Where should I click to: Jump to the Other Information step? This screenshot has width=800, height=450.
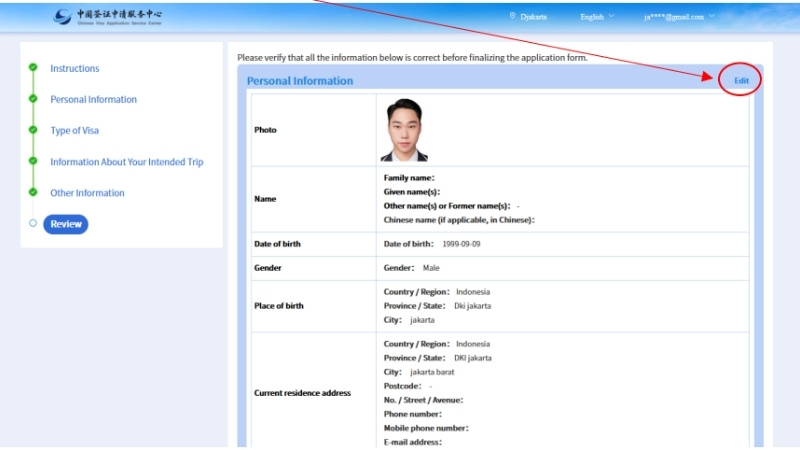[87, 193]
